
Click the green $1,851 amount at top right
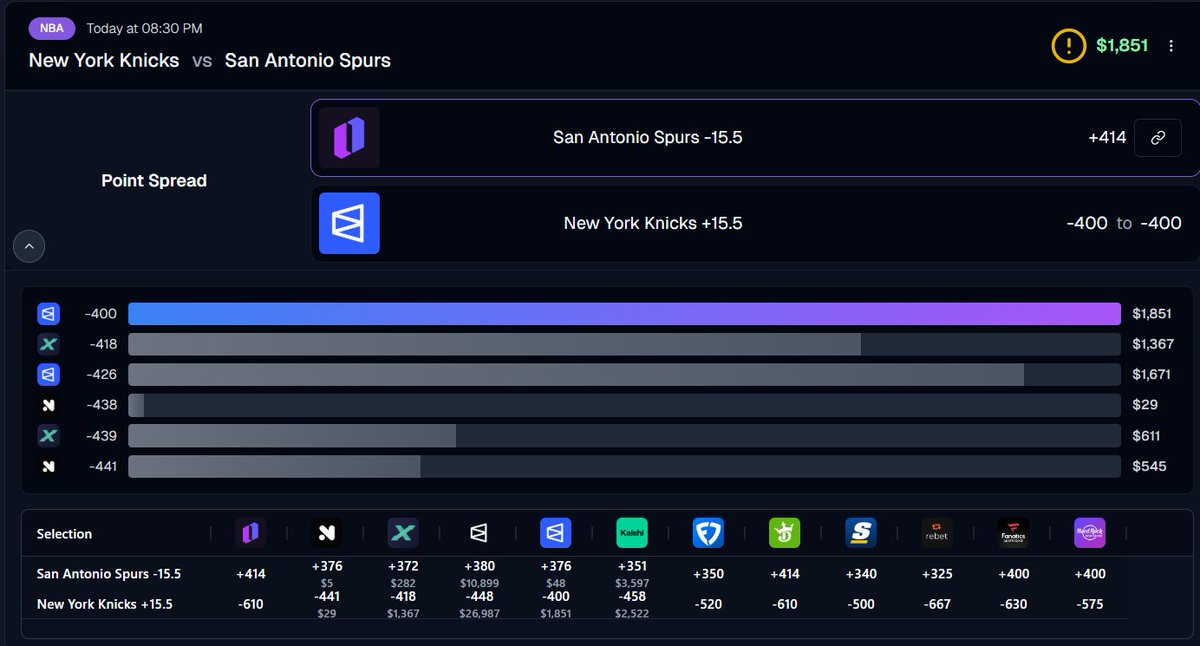pyautogui.click(x=1122, y=46)
